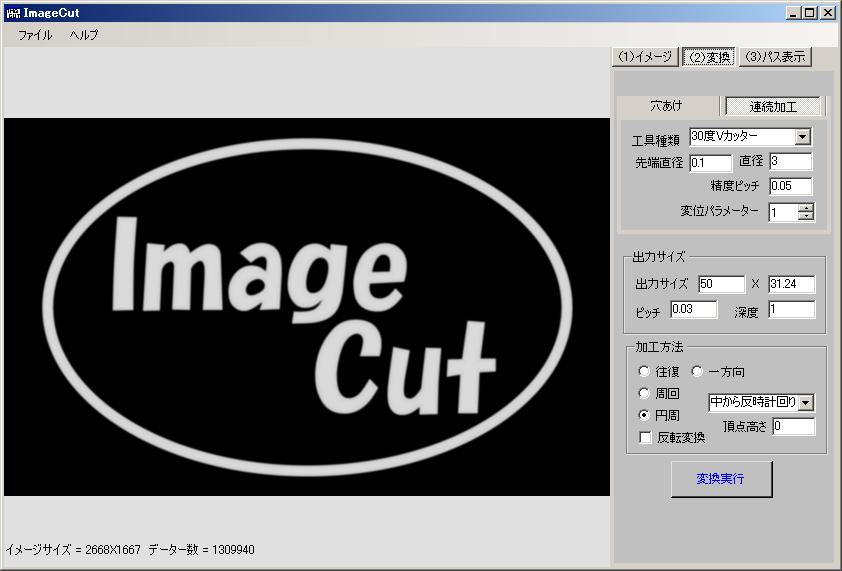Click the 精度ピッチ input field
842x571 pixels.
tap(791, 186)
